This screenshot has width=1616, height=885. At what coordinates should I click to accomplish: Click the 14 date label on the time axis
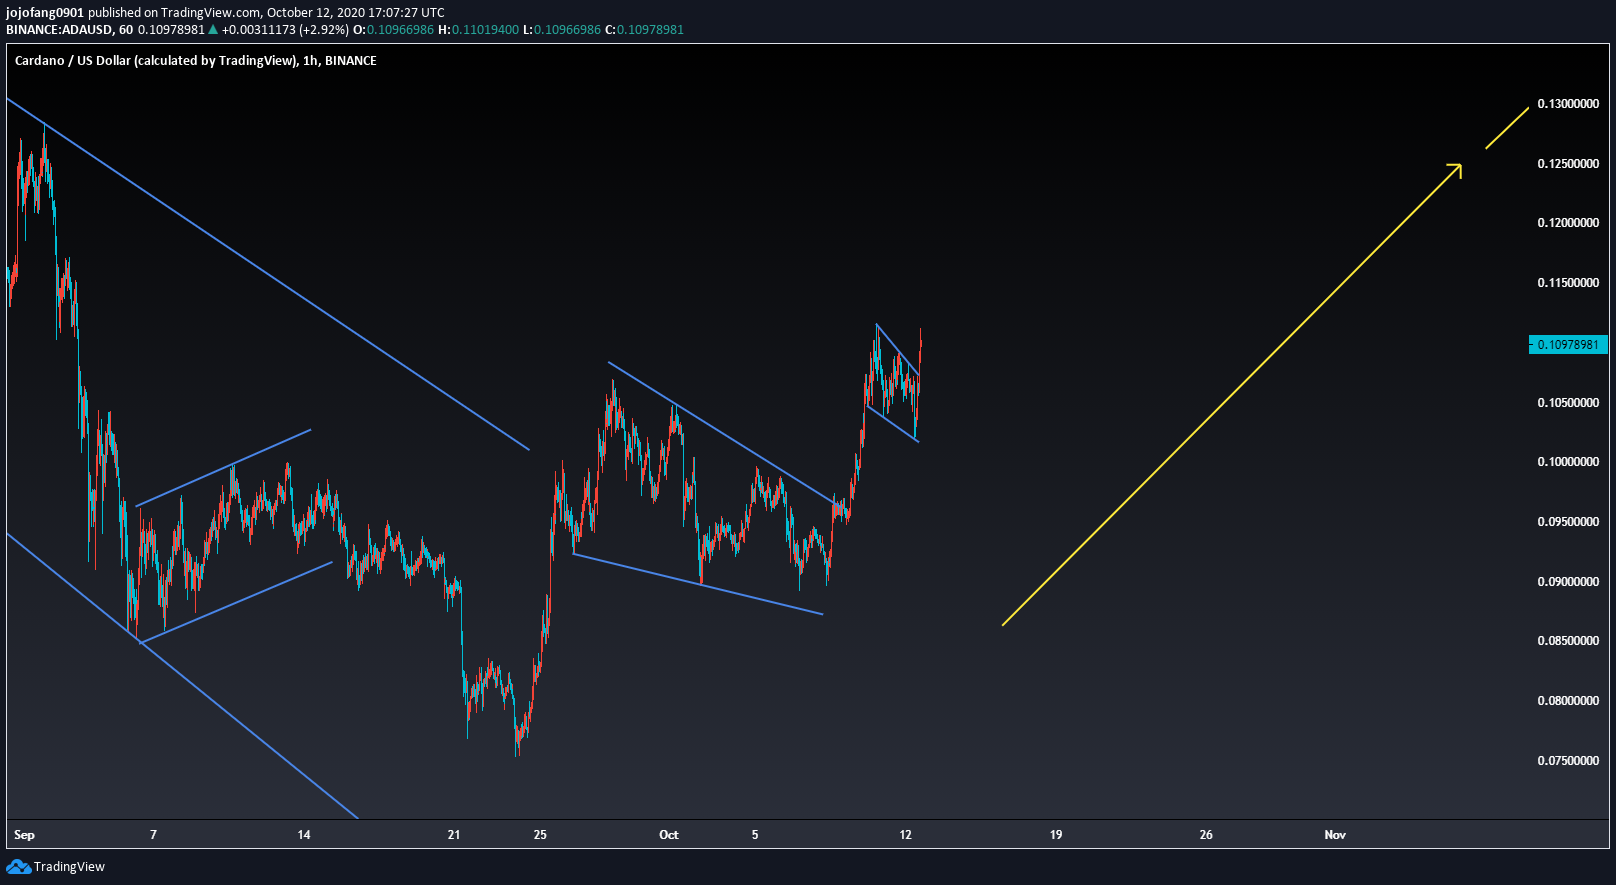point(304,835)
